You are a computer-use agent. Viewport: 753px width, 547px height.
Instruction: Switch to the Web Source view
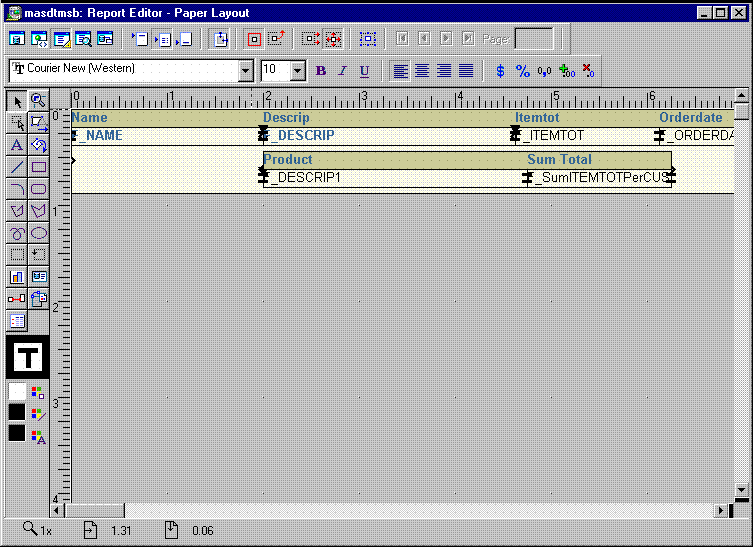(x=39, y=39)
